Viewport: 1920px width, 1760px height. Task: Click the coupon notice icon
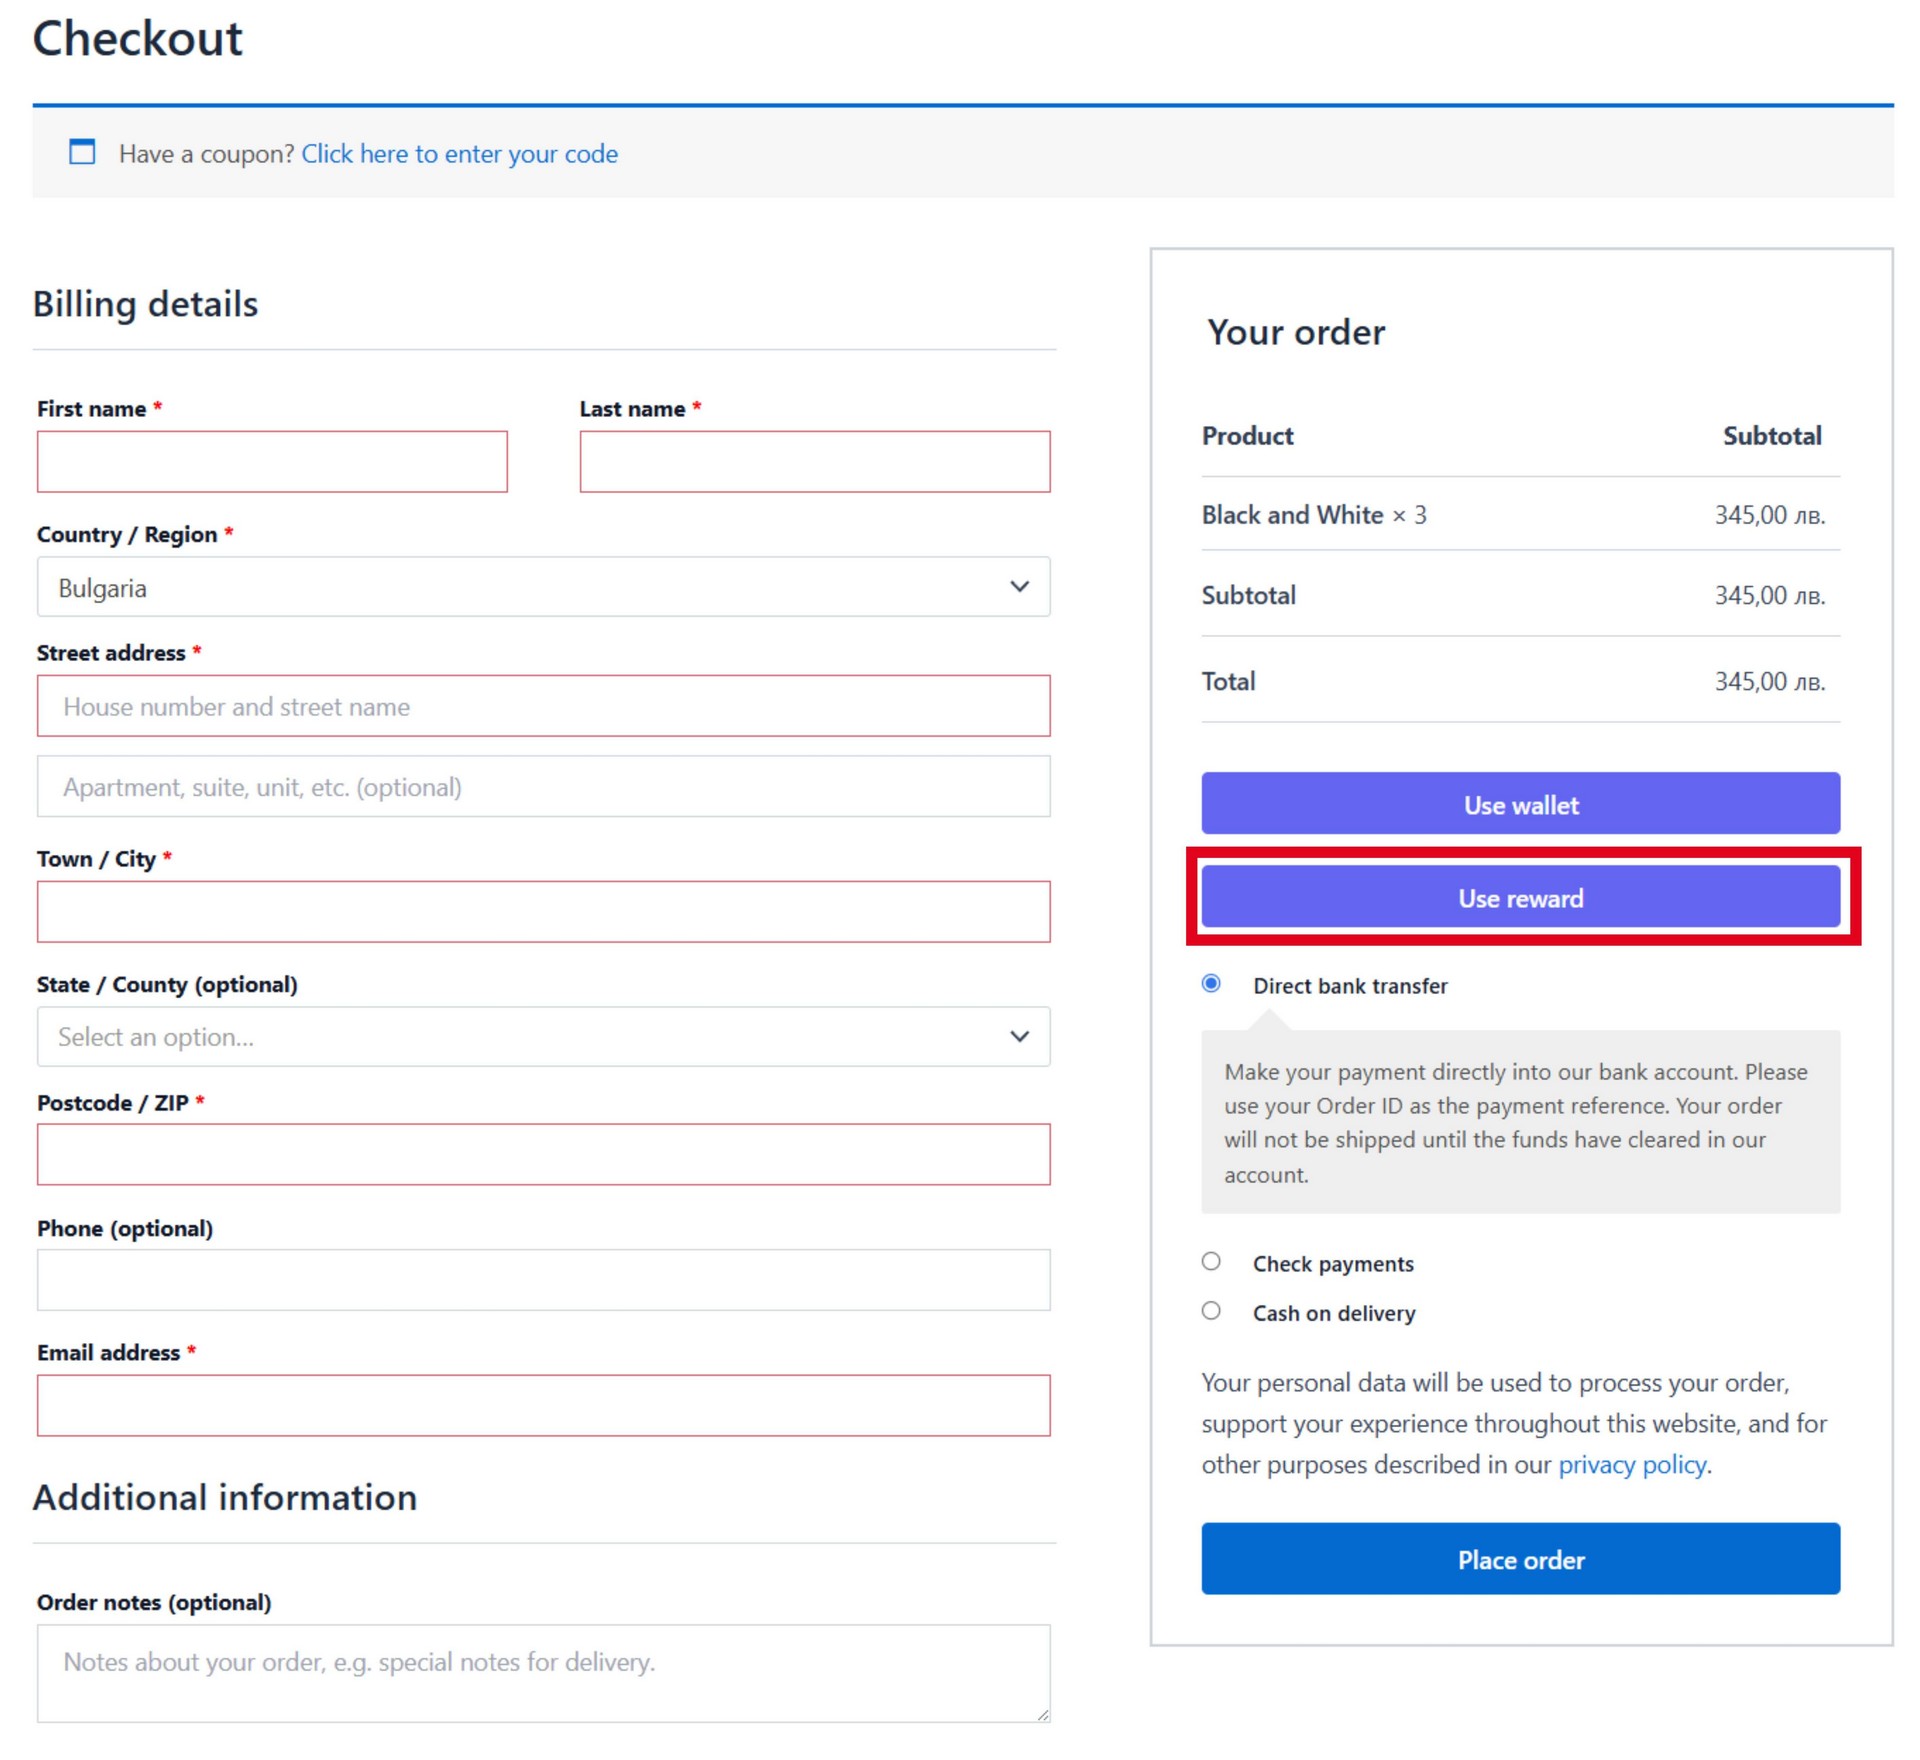(82, 152)
